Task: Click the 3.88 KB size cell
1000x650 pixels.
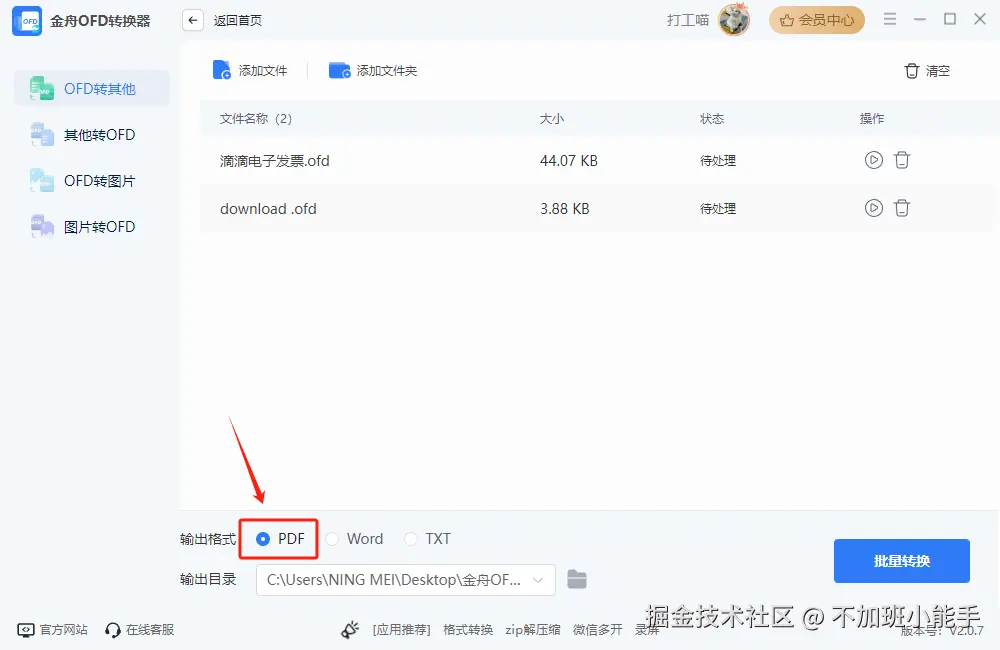Action: pyautogui.click(x=565, y=209)
